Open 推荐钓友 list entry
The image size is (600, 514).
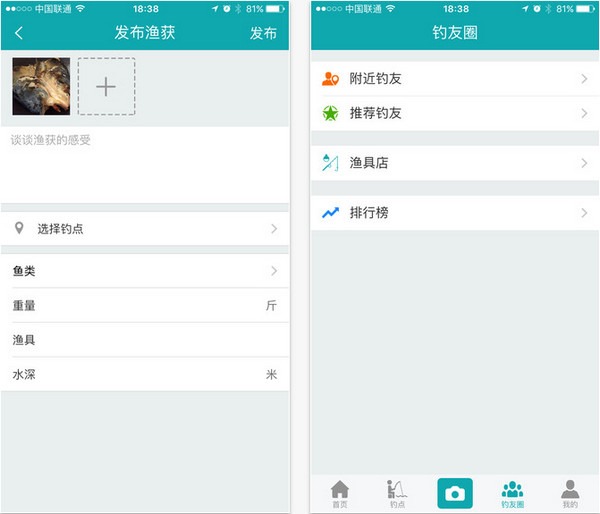pyautogui.click(x=455, y=113)
